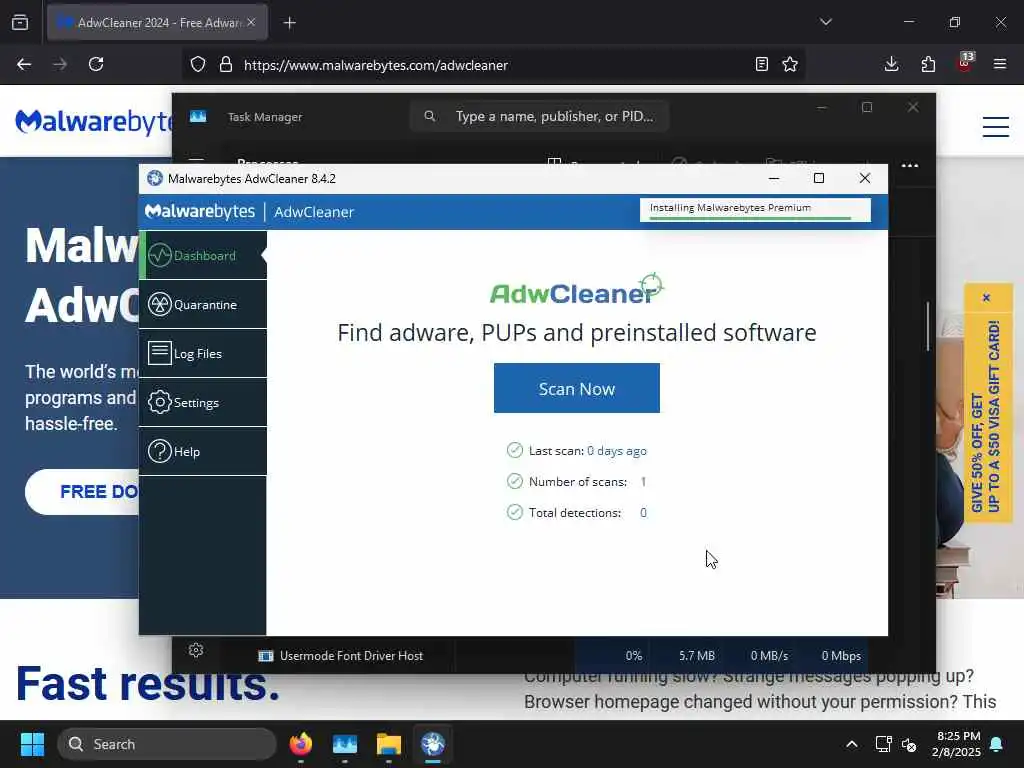Start a scan with Scan Now button
The image size is (1024, 768).
click(577, 388)
